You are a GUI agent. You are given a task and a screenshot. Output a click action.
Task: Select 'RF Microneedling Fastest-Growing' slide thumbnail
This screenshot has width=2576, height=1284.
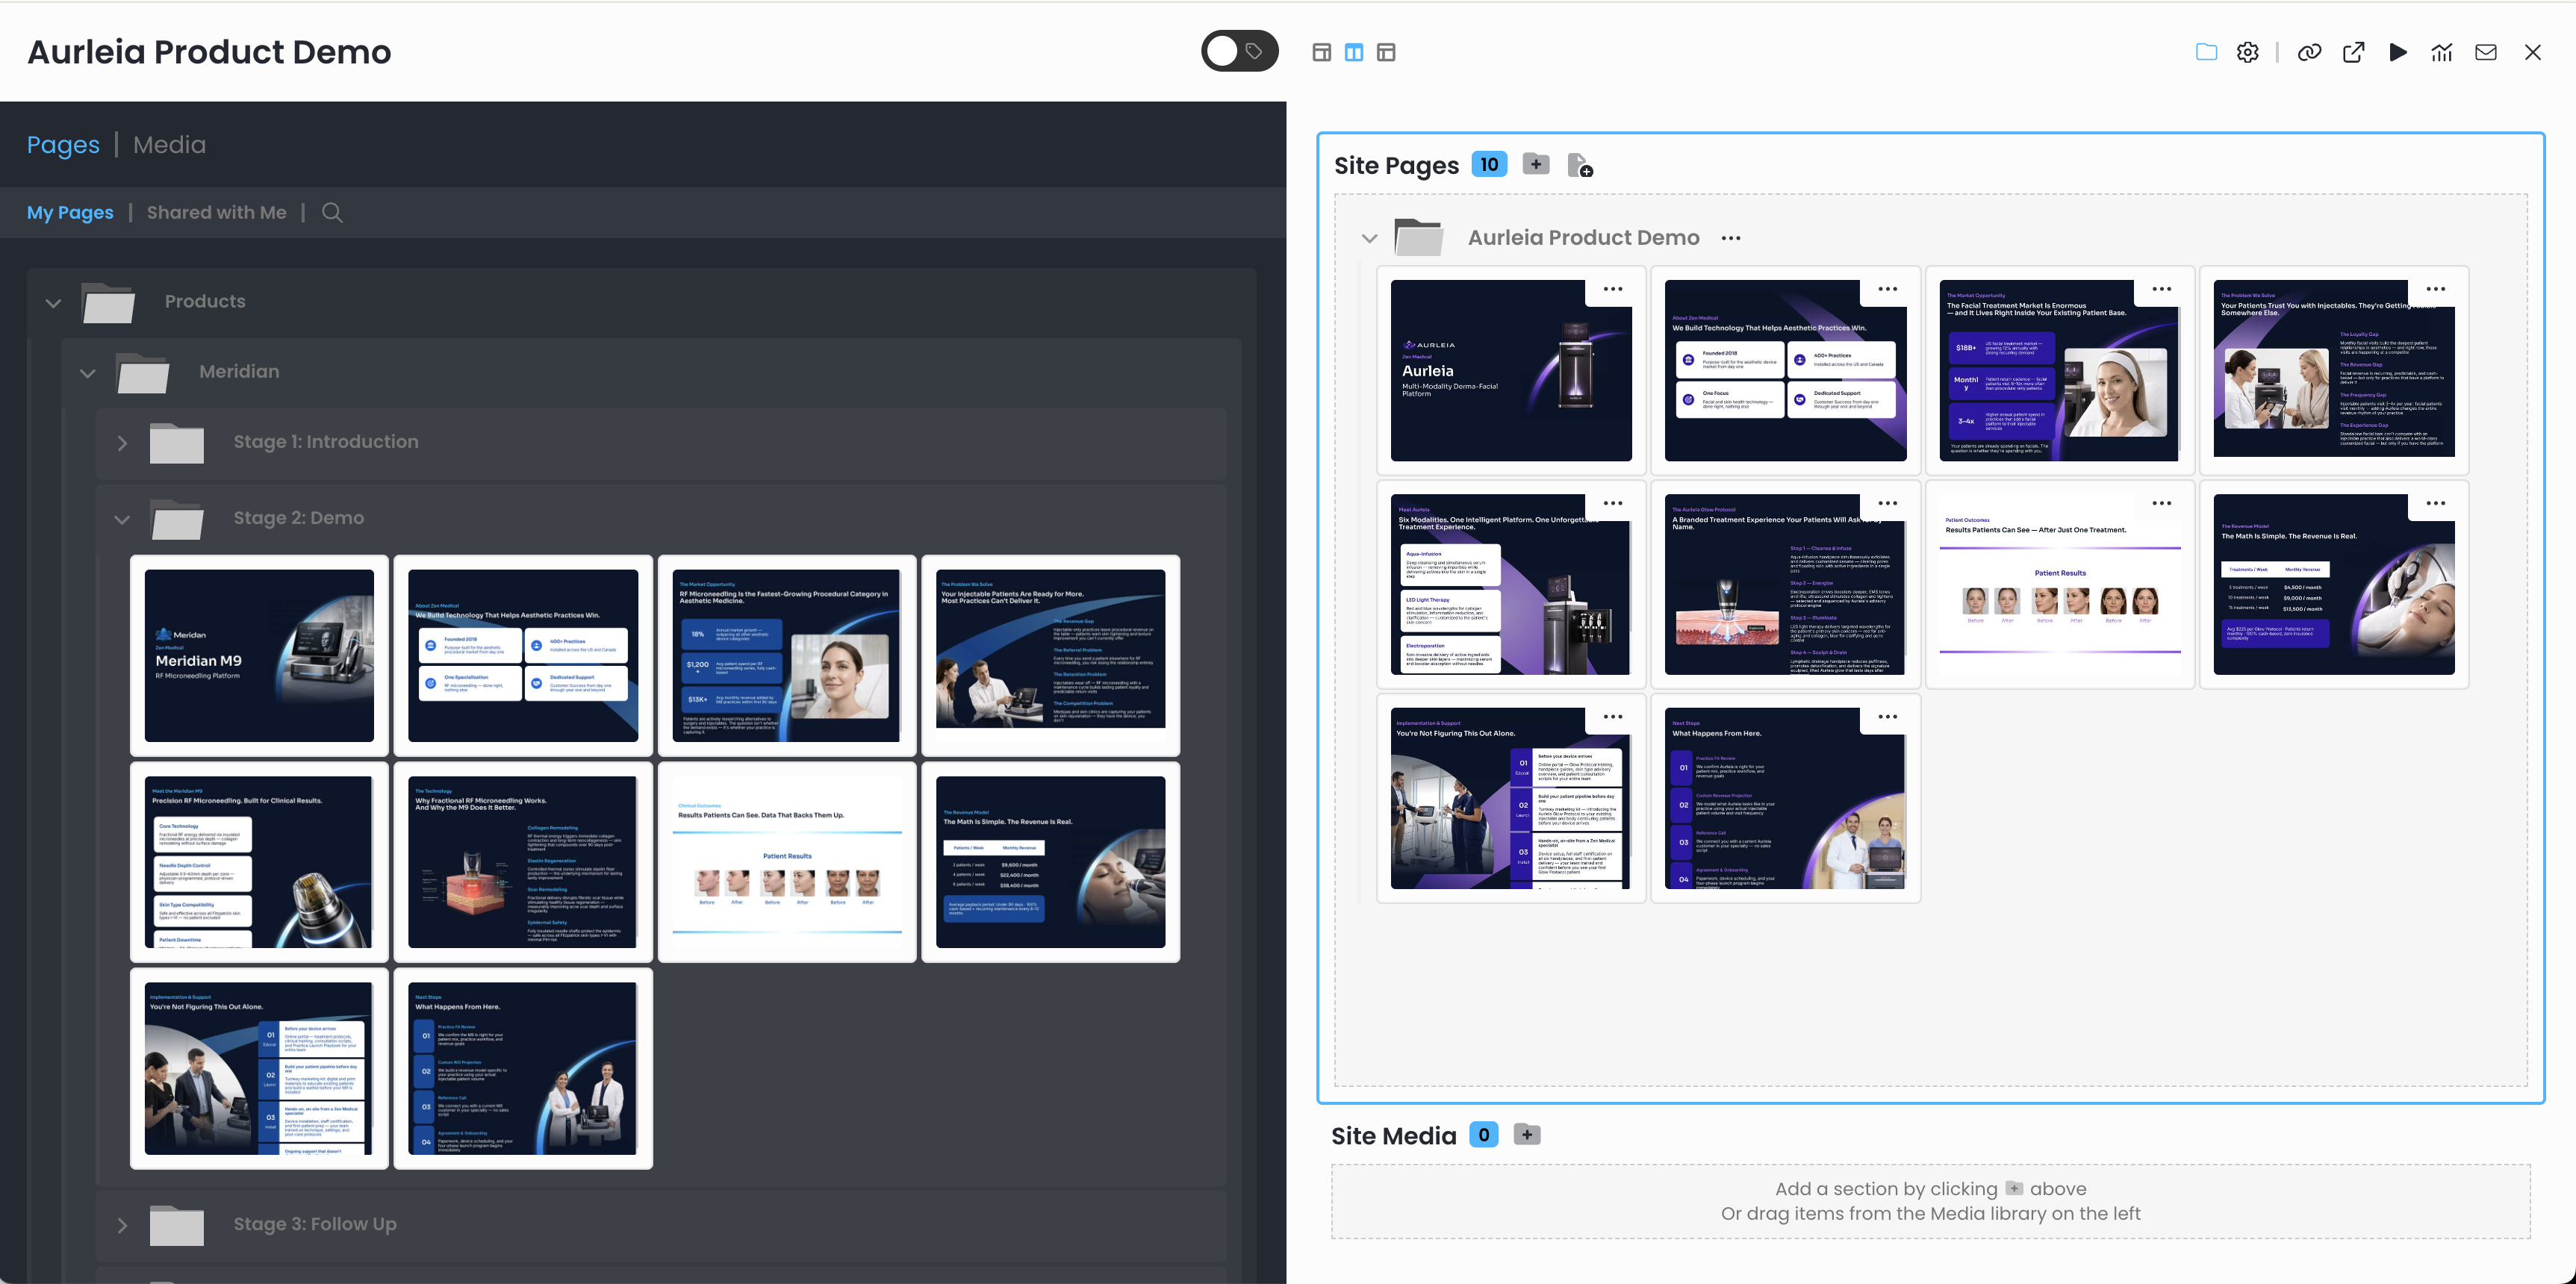(x=787, y=656)
